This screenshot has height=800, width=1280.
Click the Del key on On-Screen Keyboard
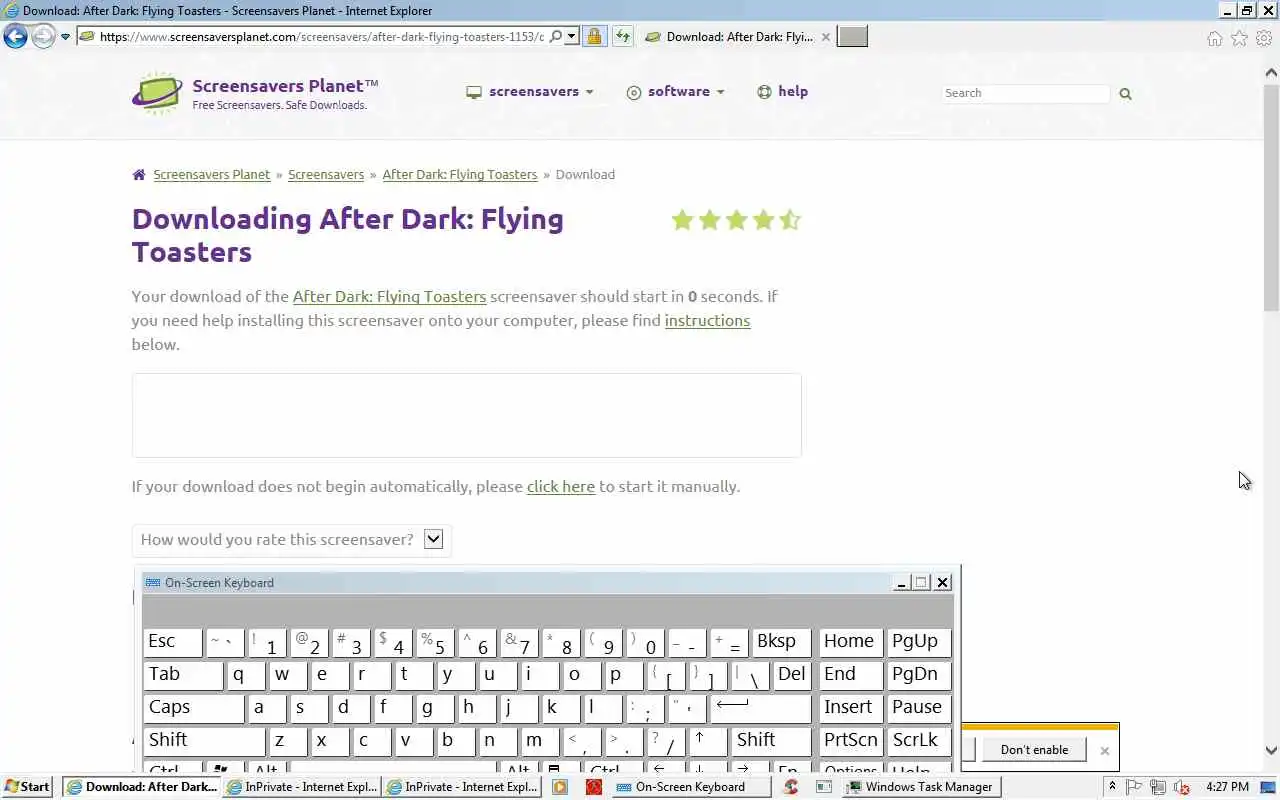791,675
